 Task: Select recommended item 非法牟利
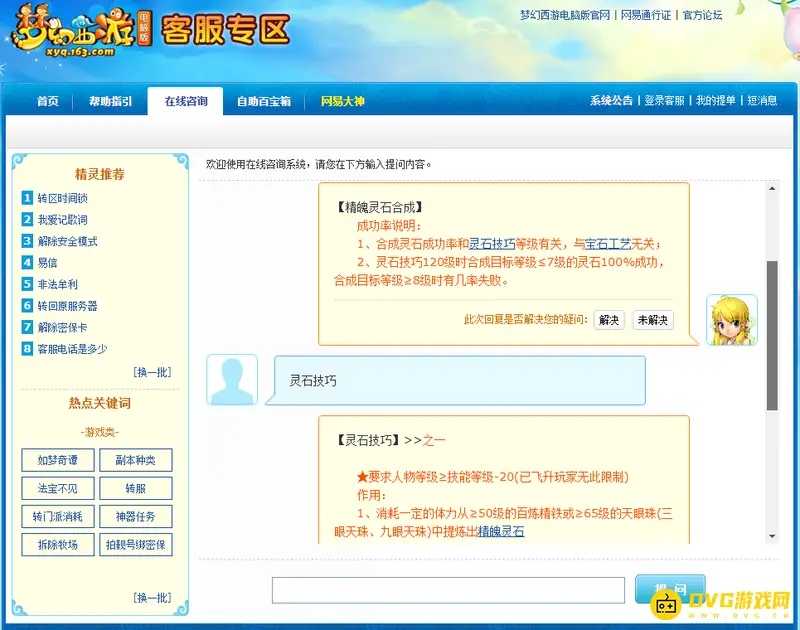57,284
